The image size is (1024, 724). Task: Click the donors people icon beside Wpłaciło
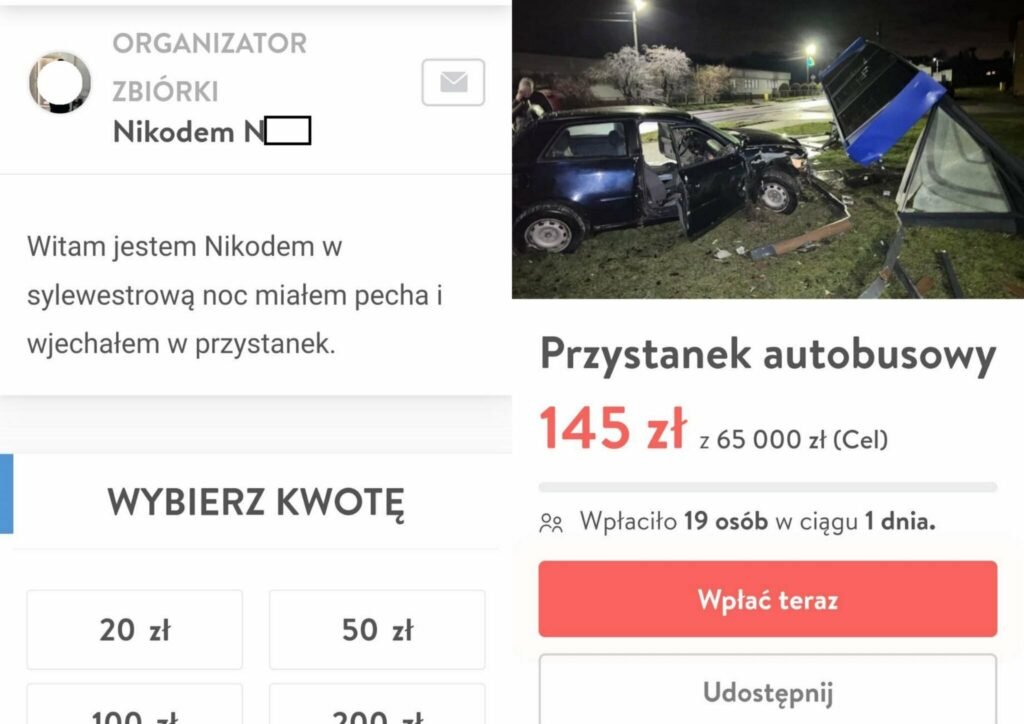(551, 523)
